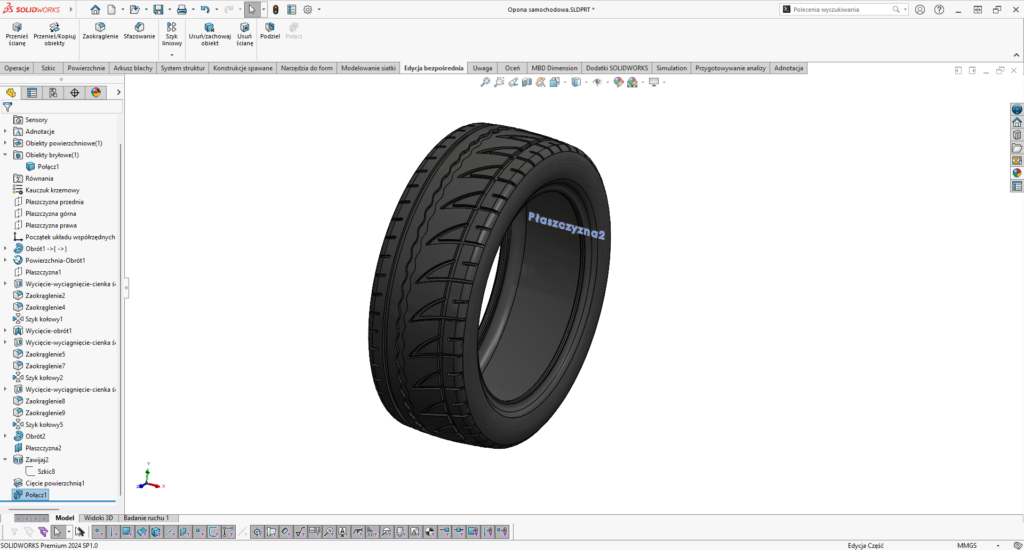
Task: Open the Arkusz blachy tab
Action: coord(133,68)
